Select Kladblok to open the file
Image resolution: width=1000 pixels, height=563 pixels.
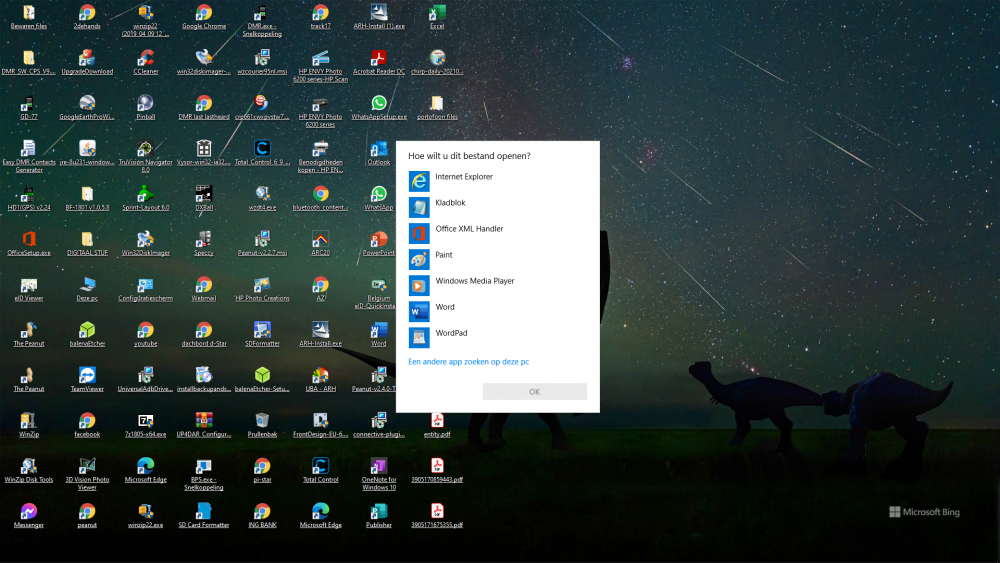[450, 204]
